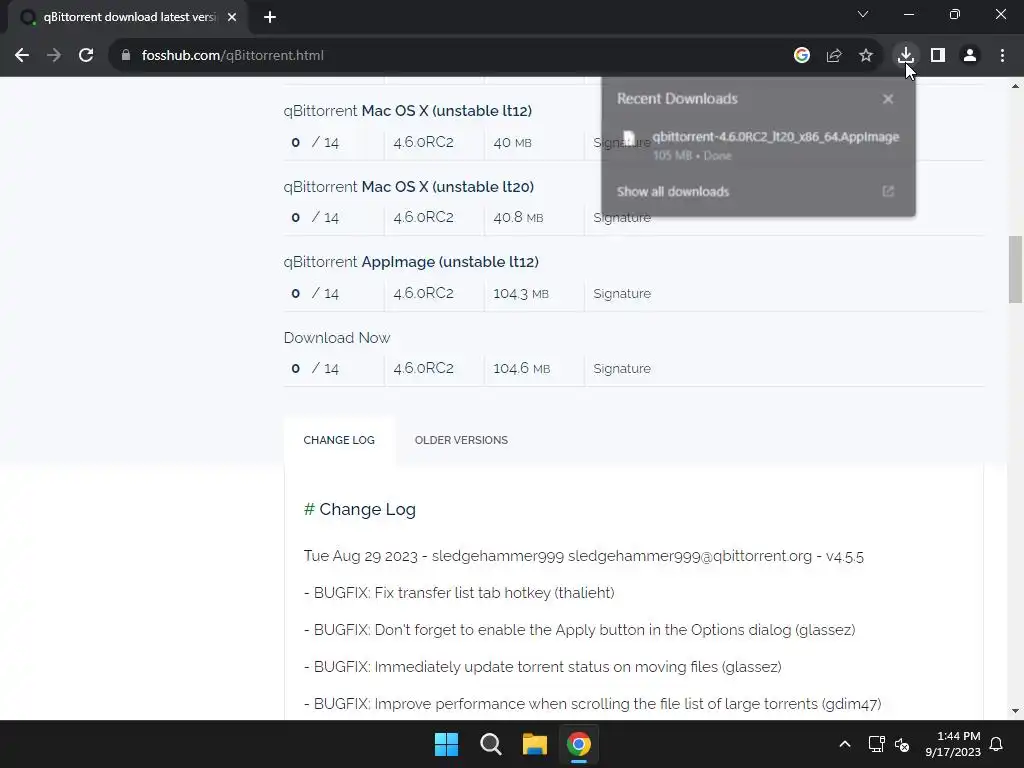Open the browser side panel
This screenshot has height=768, width=1024.
click(938, 56)
